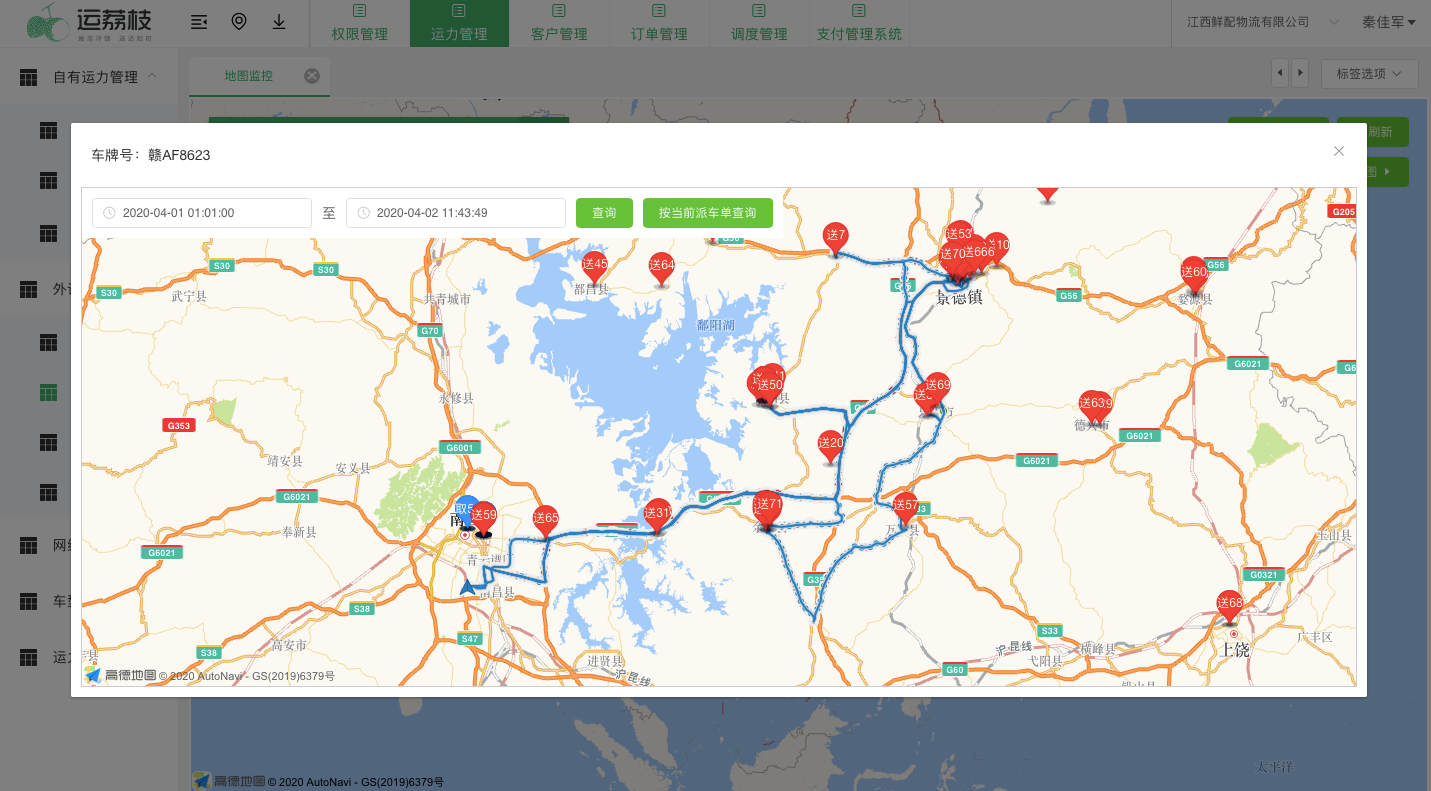This screenshot has width=1431, height=791.
Task: Open the 客户管理 top menu
Action: click(x=559, y=24)
